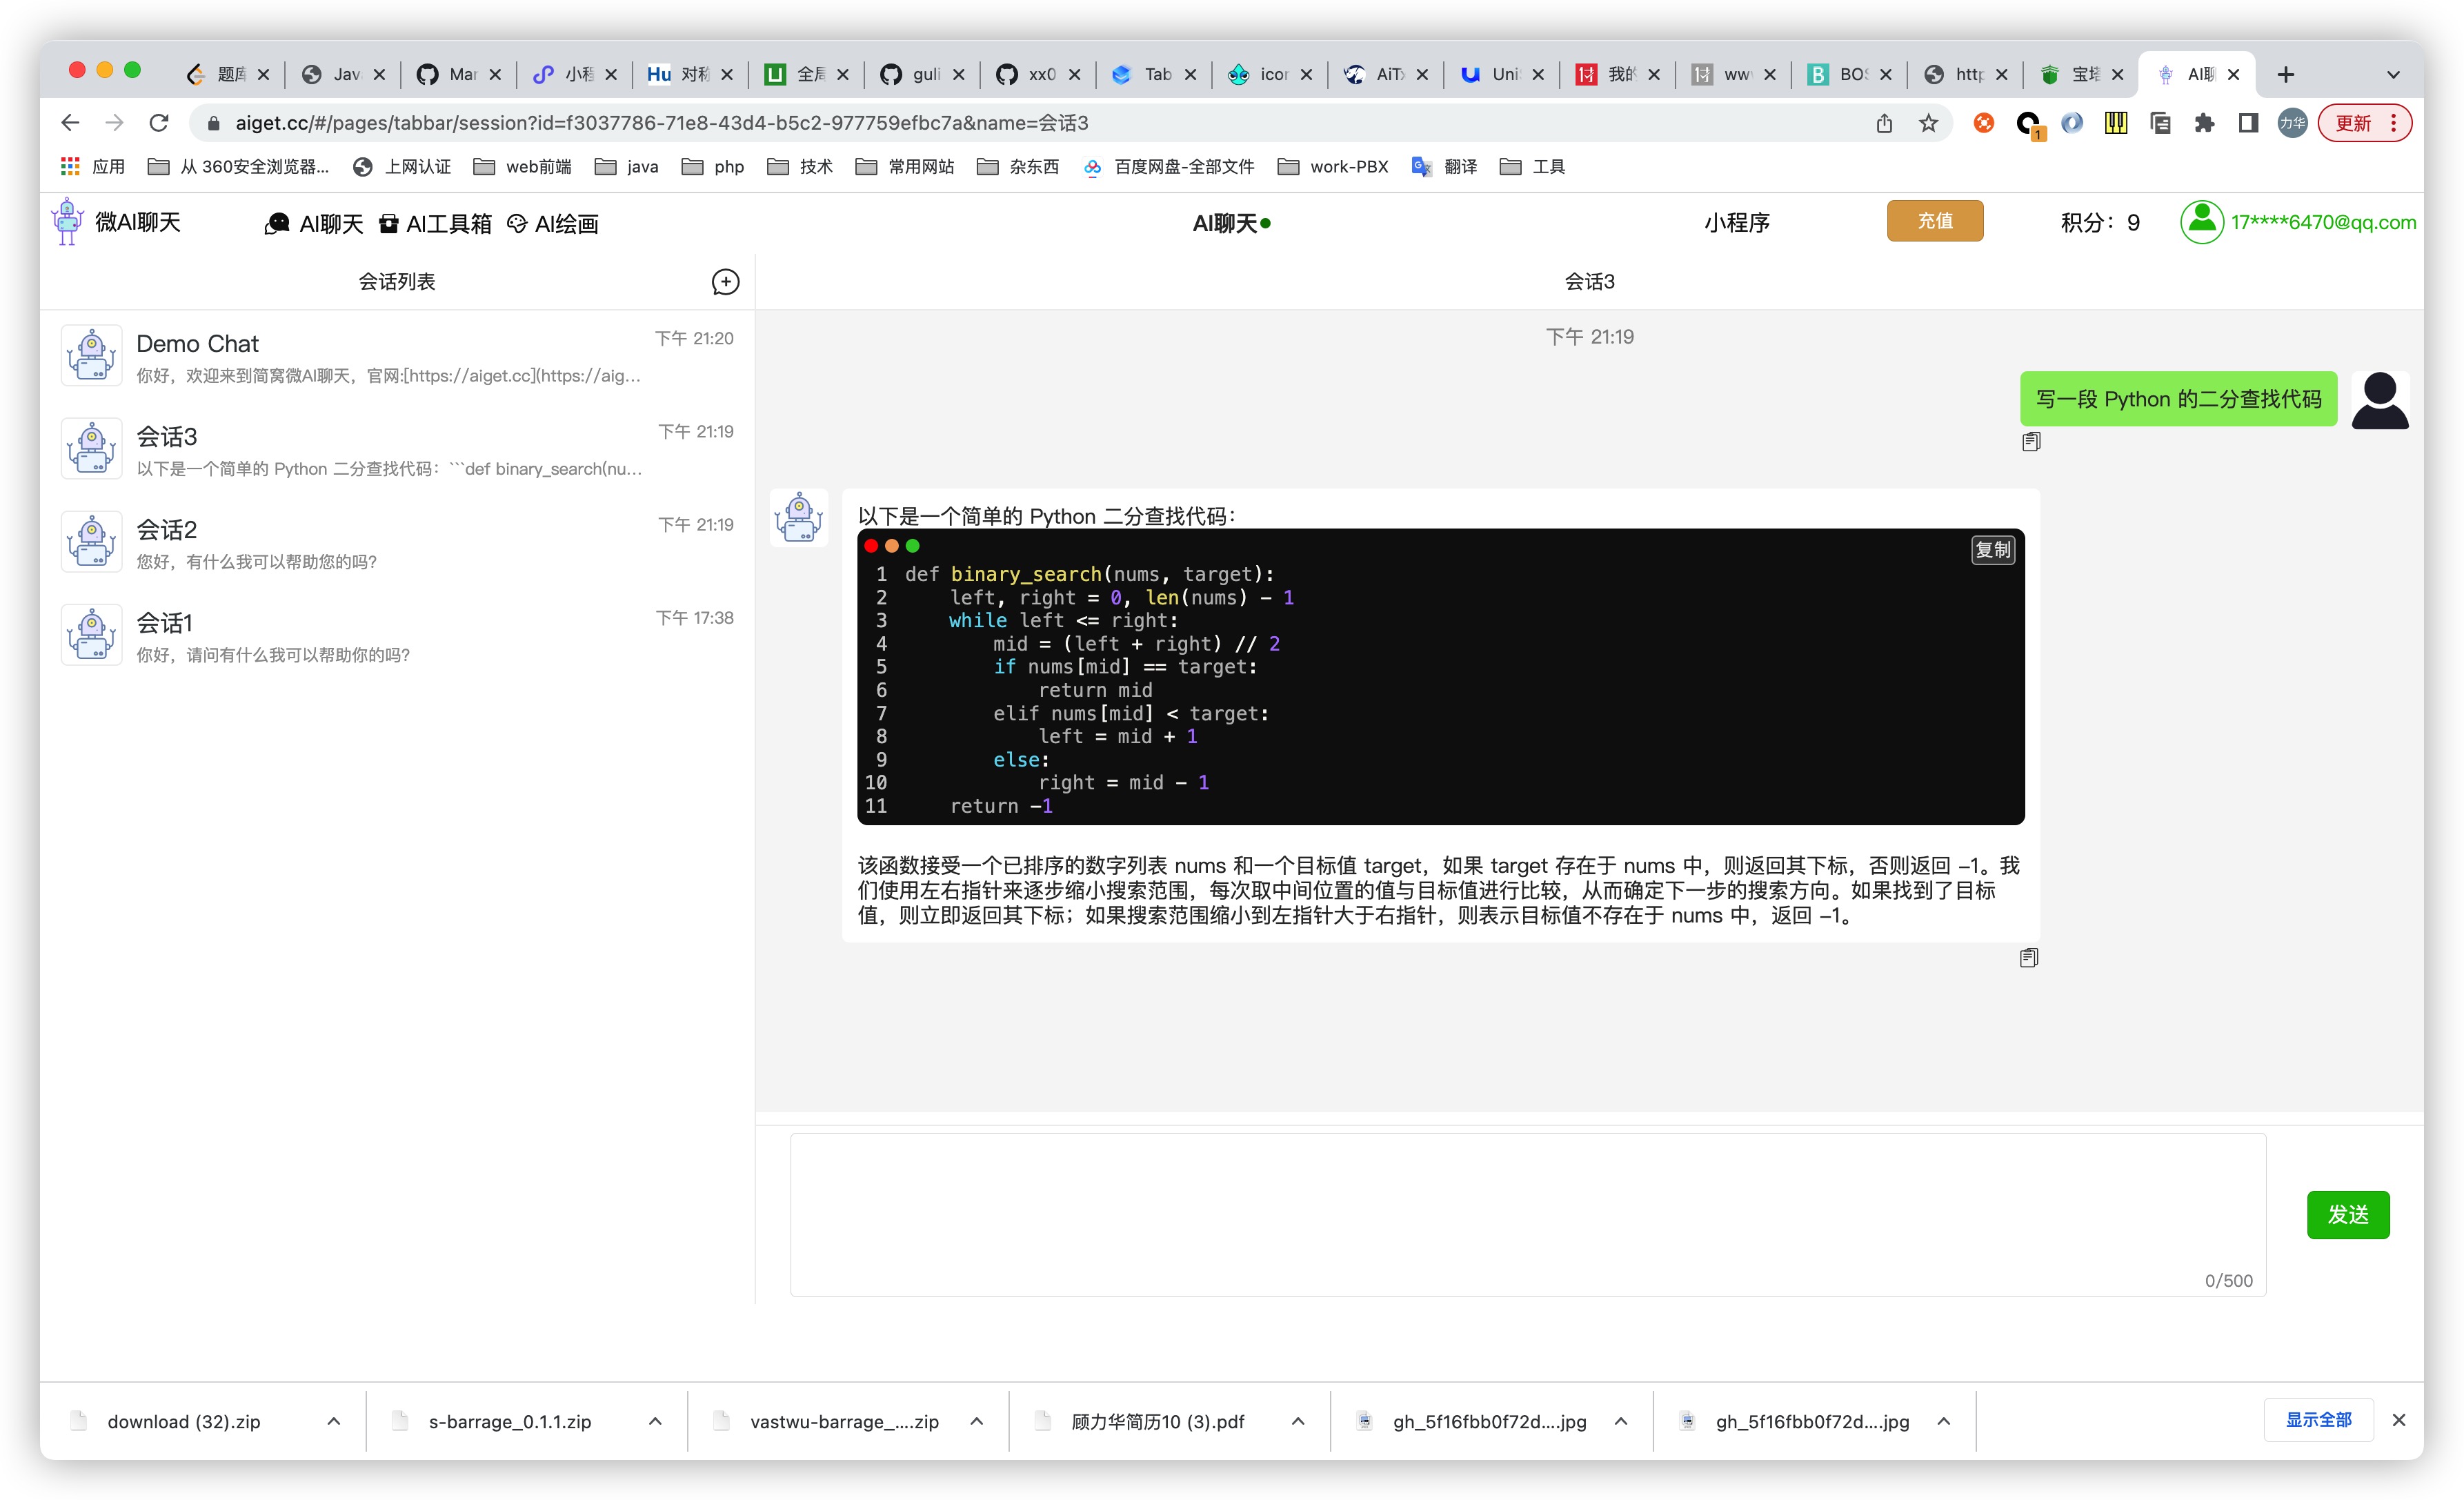Click the new conversation plus icon
Image resolution: width=2464 pixels, height=1500 pixels.
725,282
